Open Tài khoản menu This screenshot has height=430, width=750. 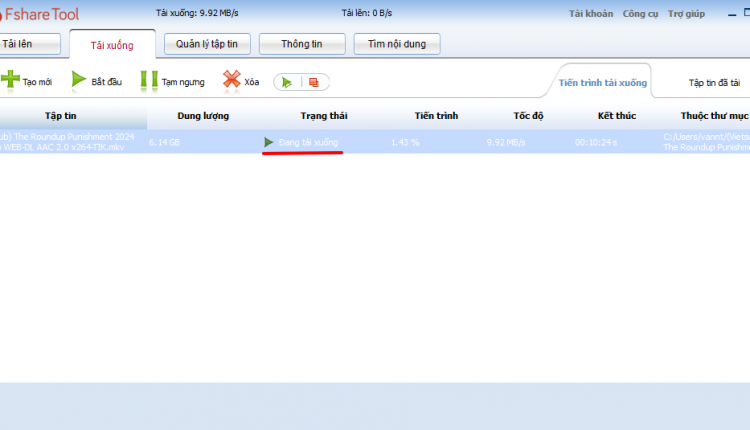click(591, 14)
